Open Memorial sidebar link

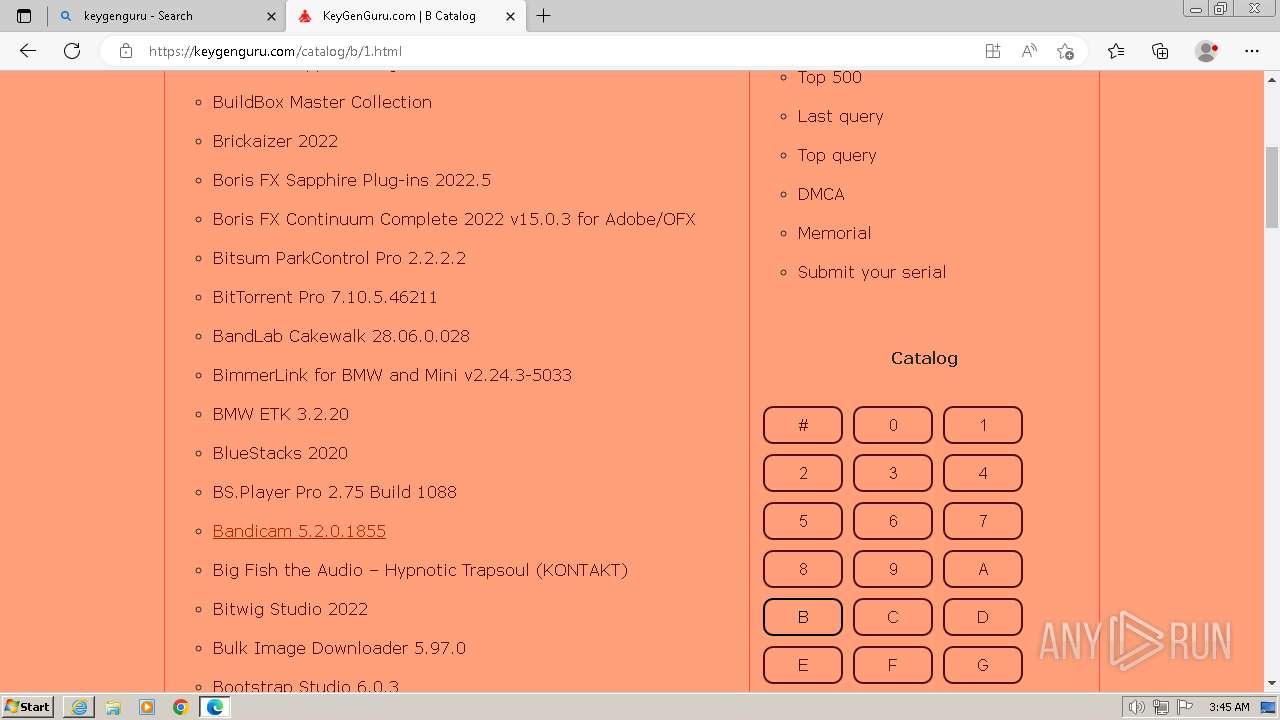(x=834, y=233)
